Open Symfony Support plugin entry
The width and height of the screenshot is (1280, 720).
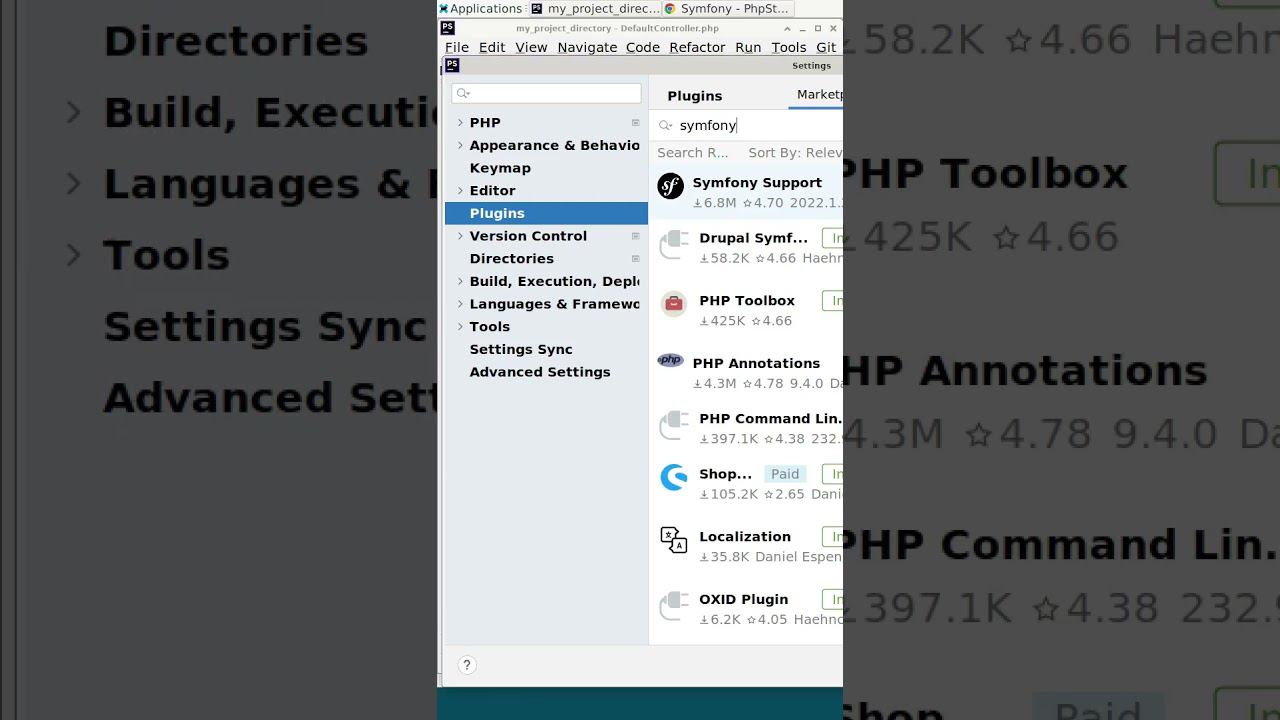[x=746, y=192]
